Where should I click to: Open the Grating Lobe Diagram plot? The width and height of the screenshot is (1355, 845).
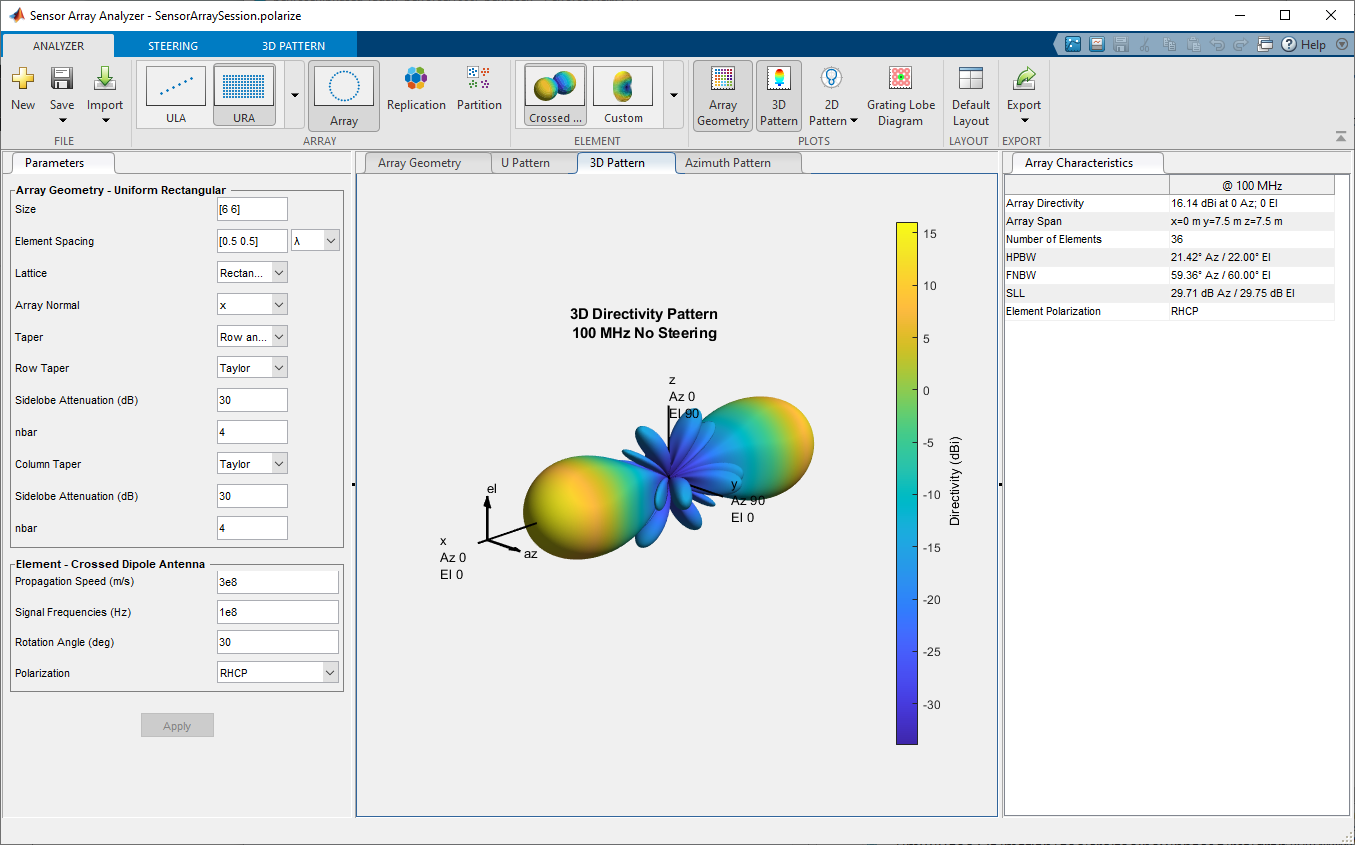coord(900,80)
